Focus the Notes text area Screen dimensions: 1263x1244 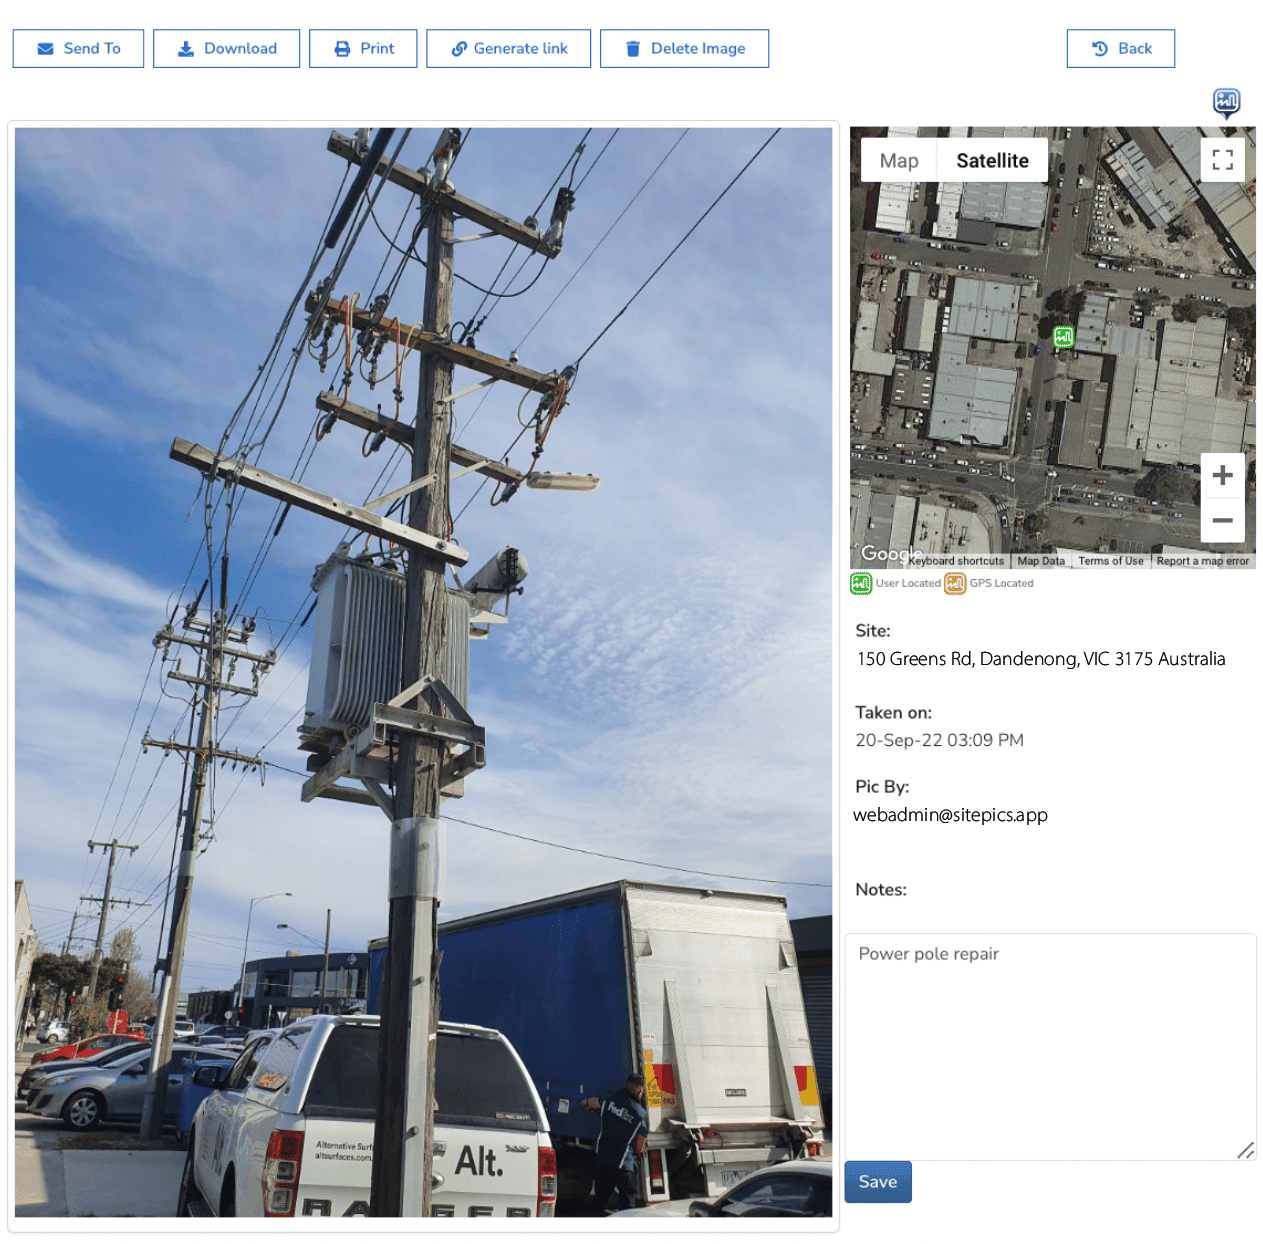point(1050,1047)
